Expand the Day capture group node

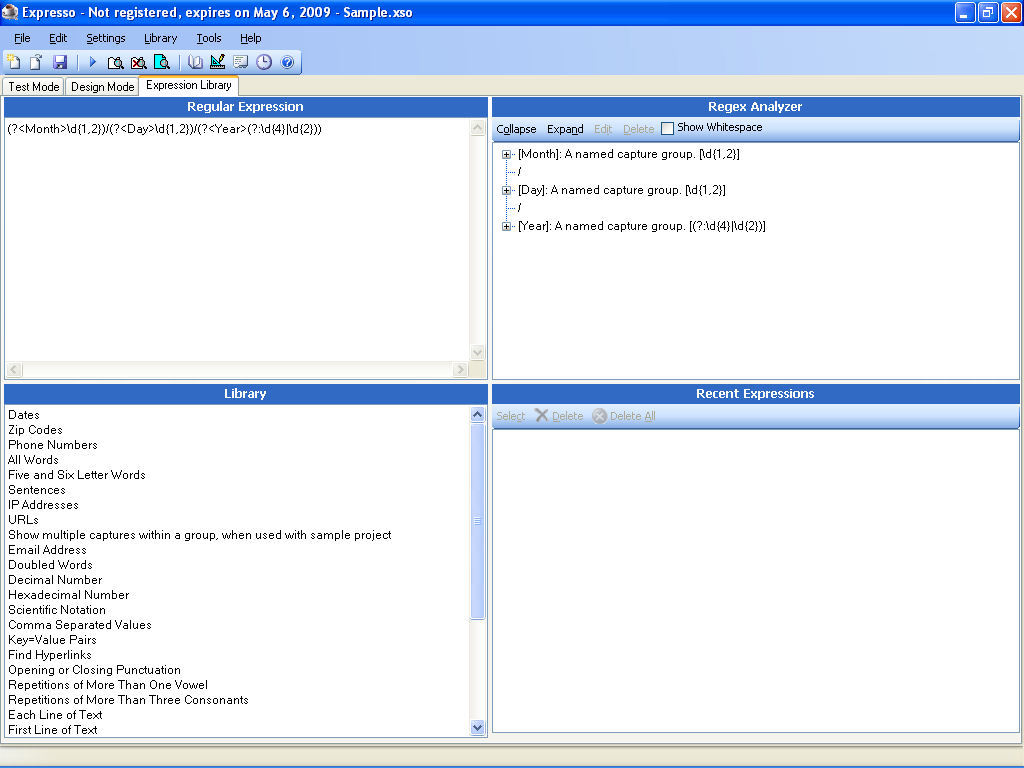[506, 190]
